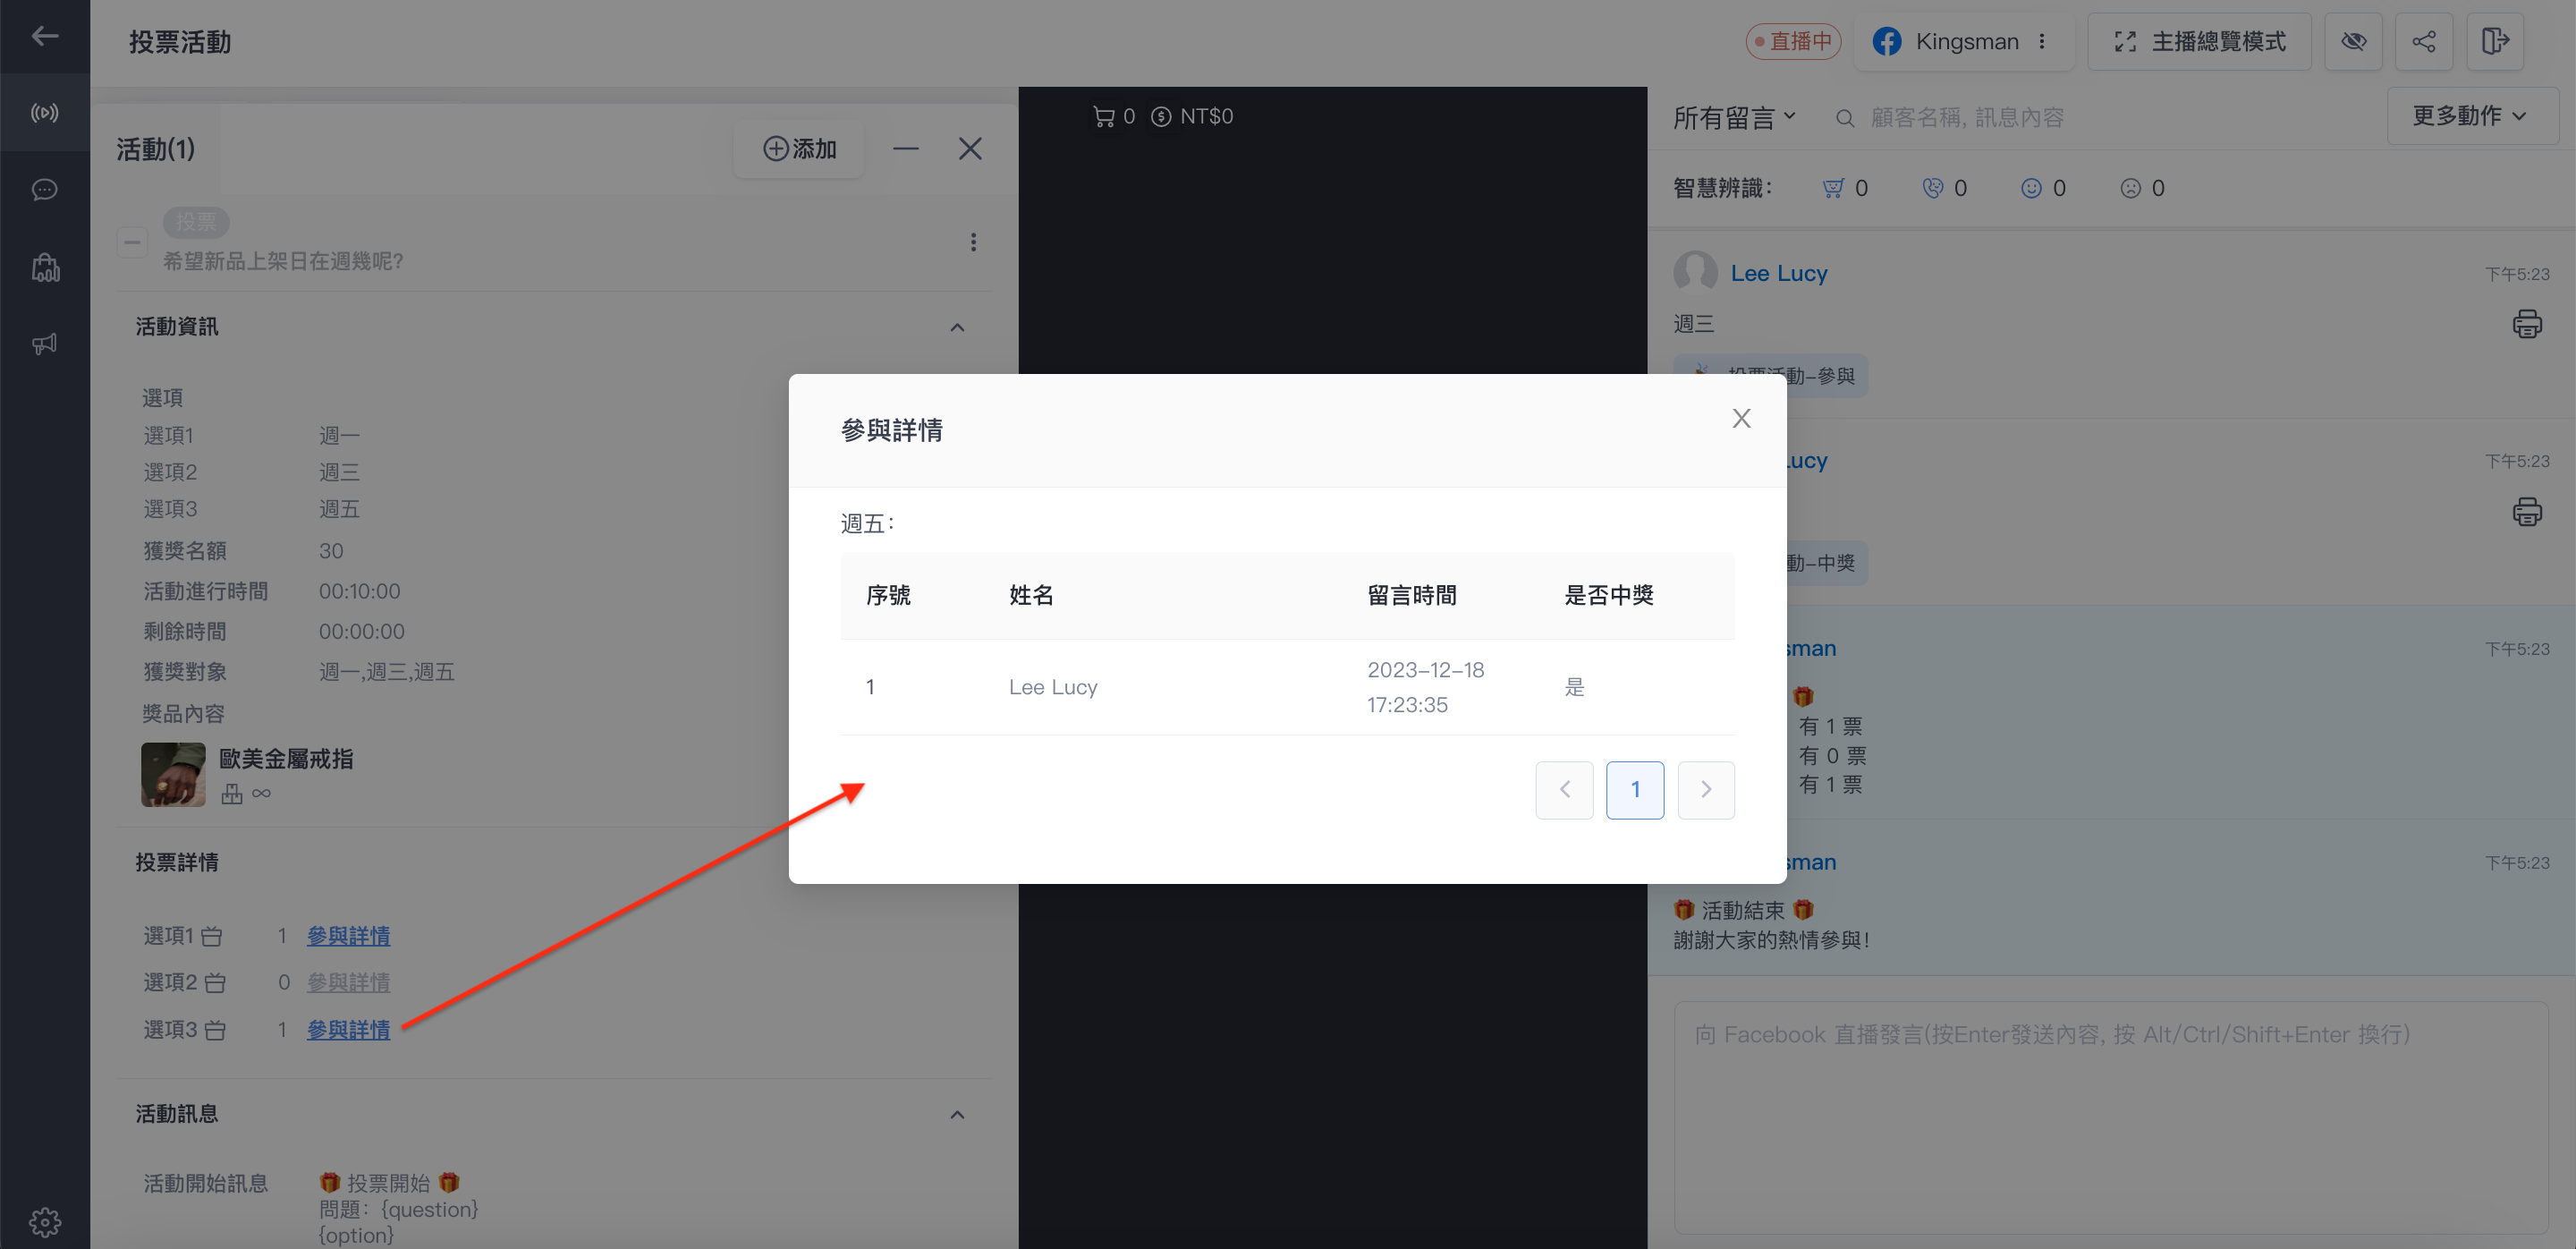2576x1249 pixels.
Task: Click the NT$0 sales amount icon
Action: 1161,117
